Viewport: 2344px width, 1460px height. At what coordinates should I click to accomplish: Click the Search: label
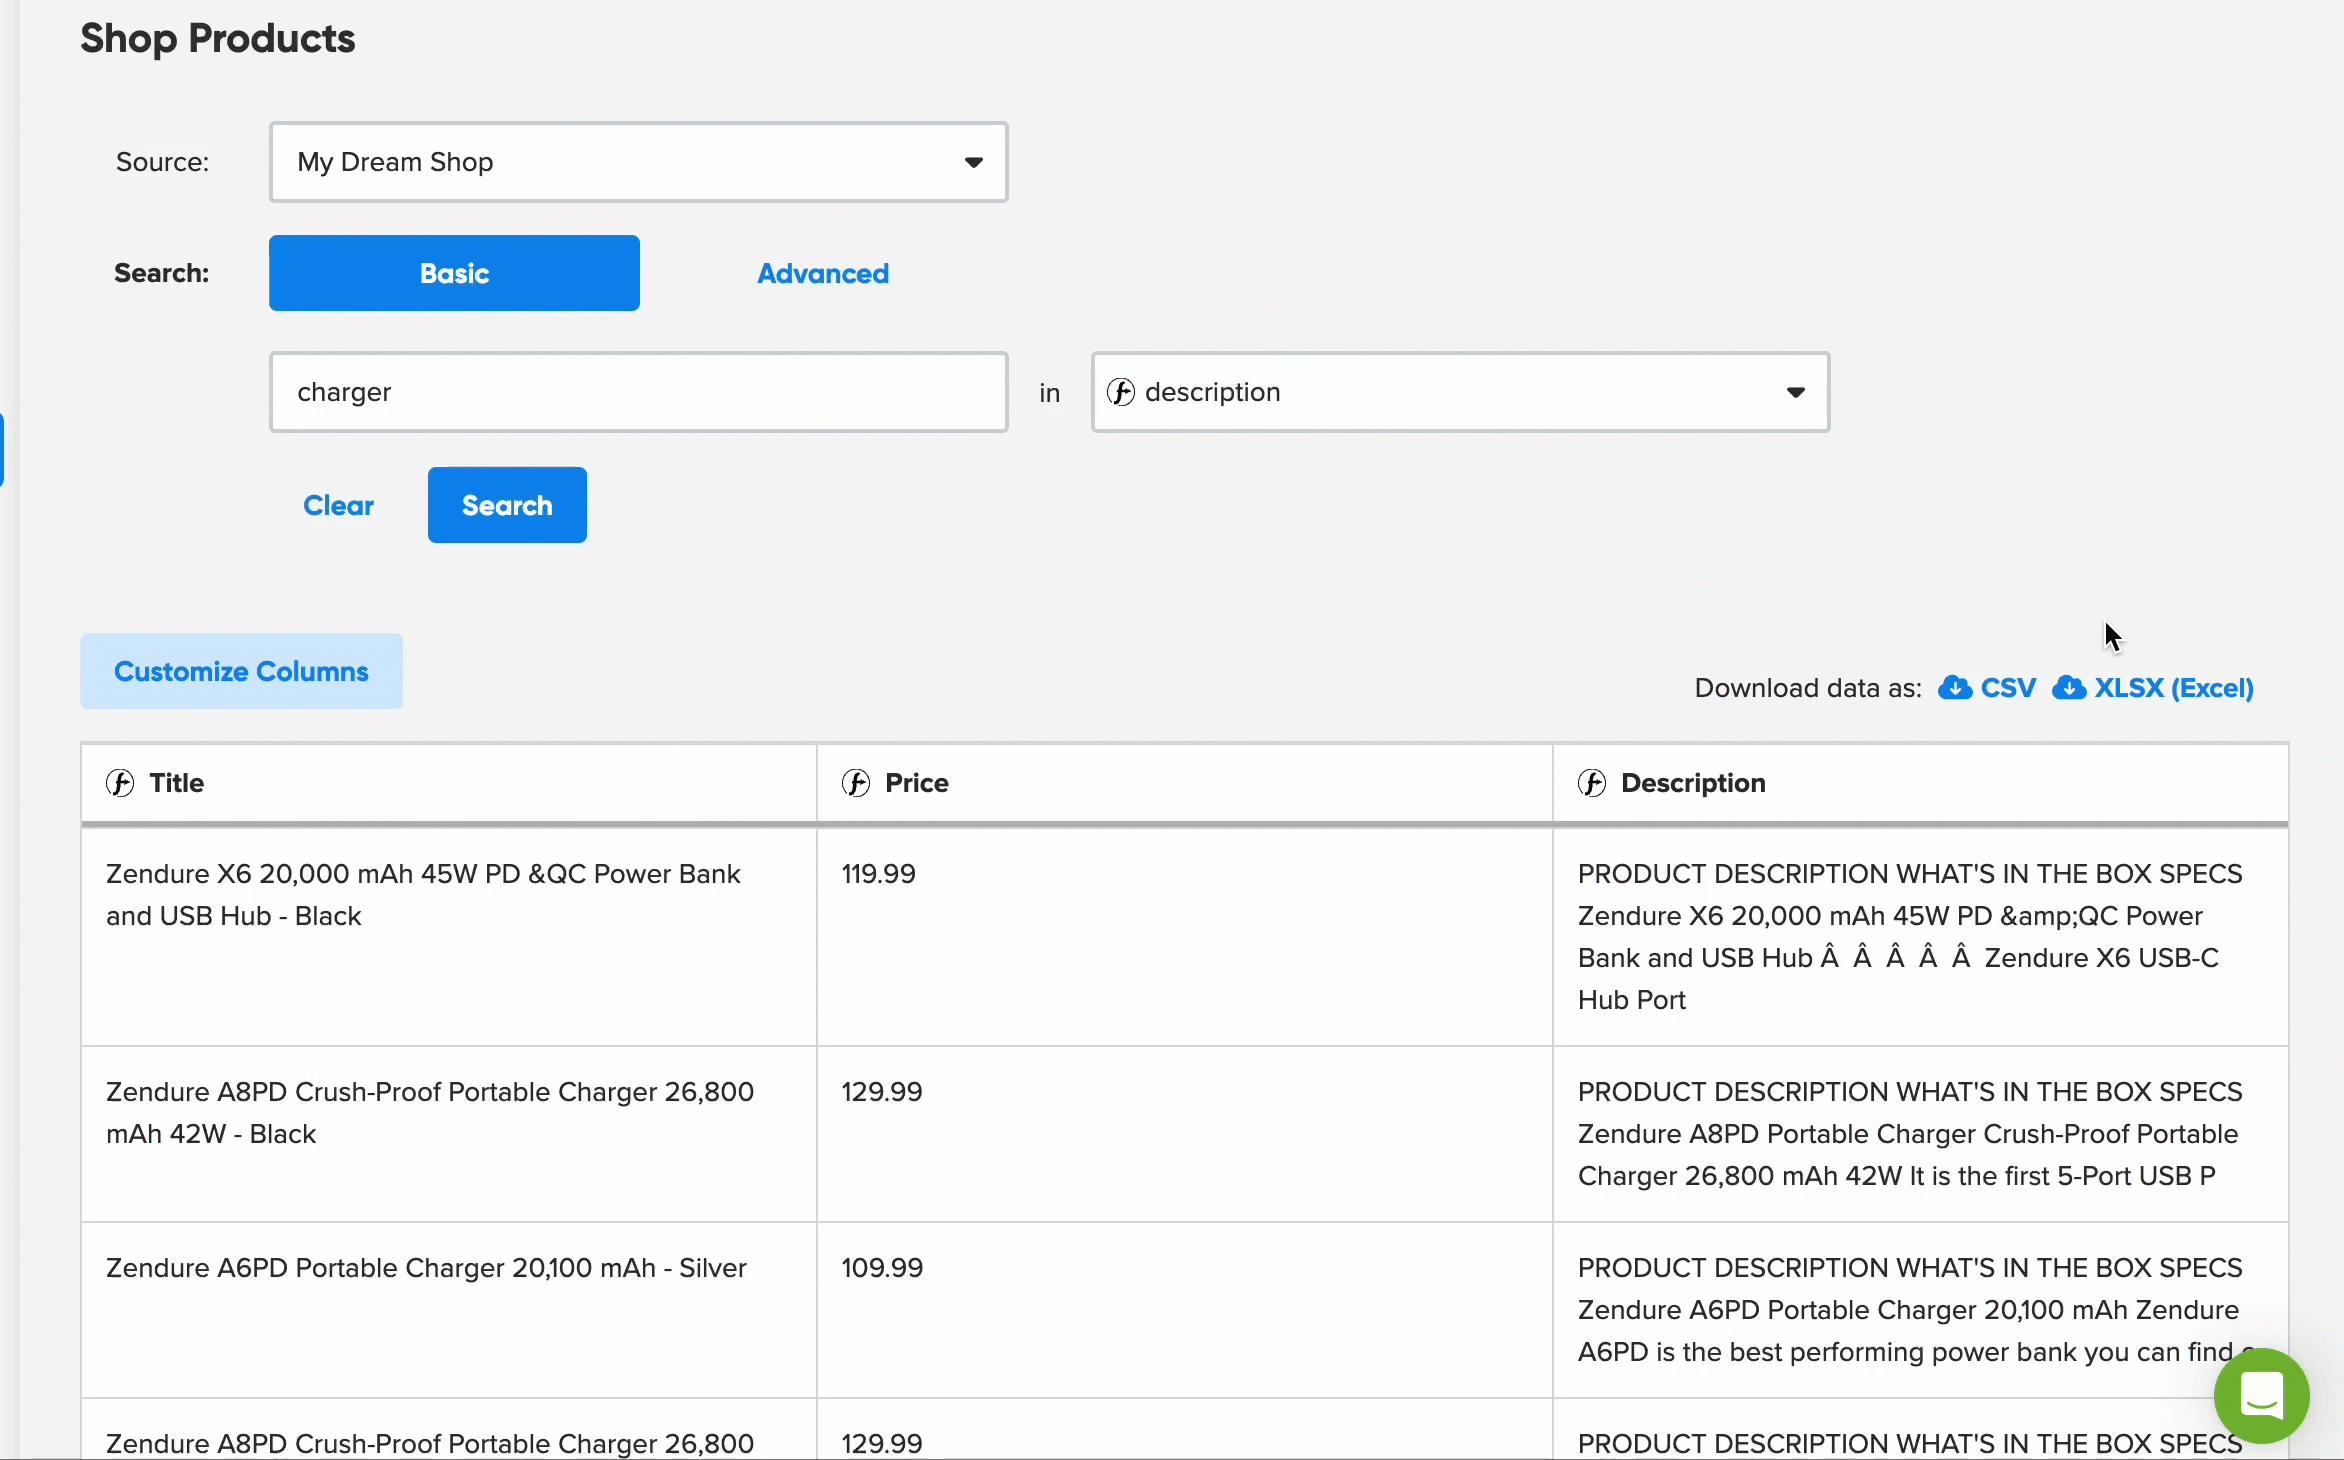click(161, 273)
